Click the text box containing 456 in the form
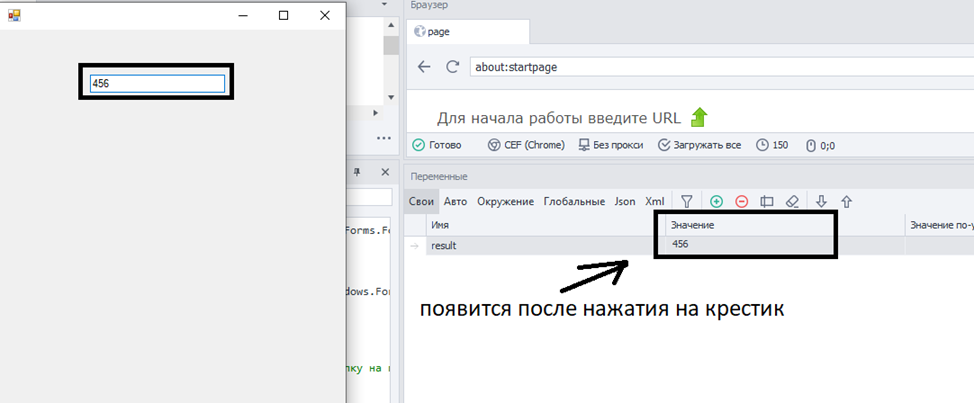Viewport: 974px width, 403px height. click(157, 83)
